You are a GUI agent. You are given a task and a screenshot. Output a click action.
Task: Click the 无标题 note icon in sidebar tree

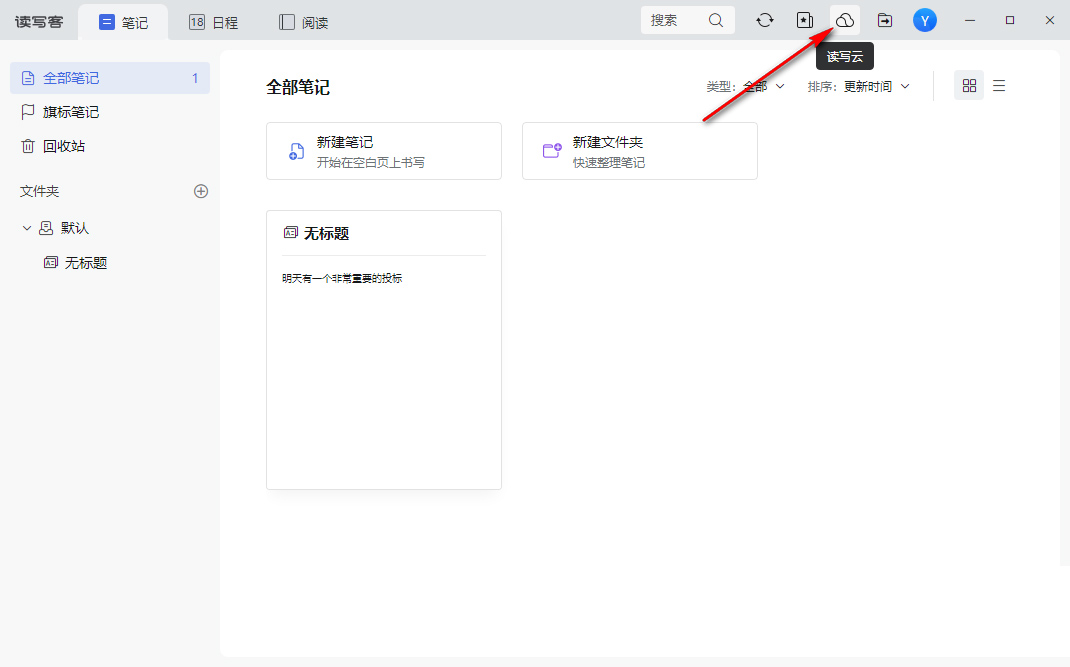click(x=50, y=262)
